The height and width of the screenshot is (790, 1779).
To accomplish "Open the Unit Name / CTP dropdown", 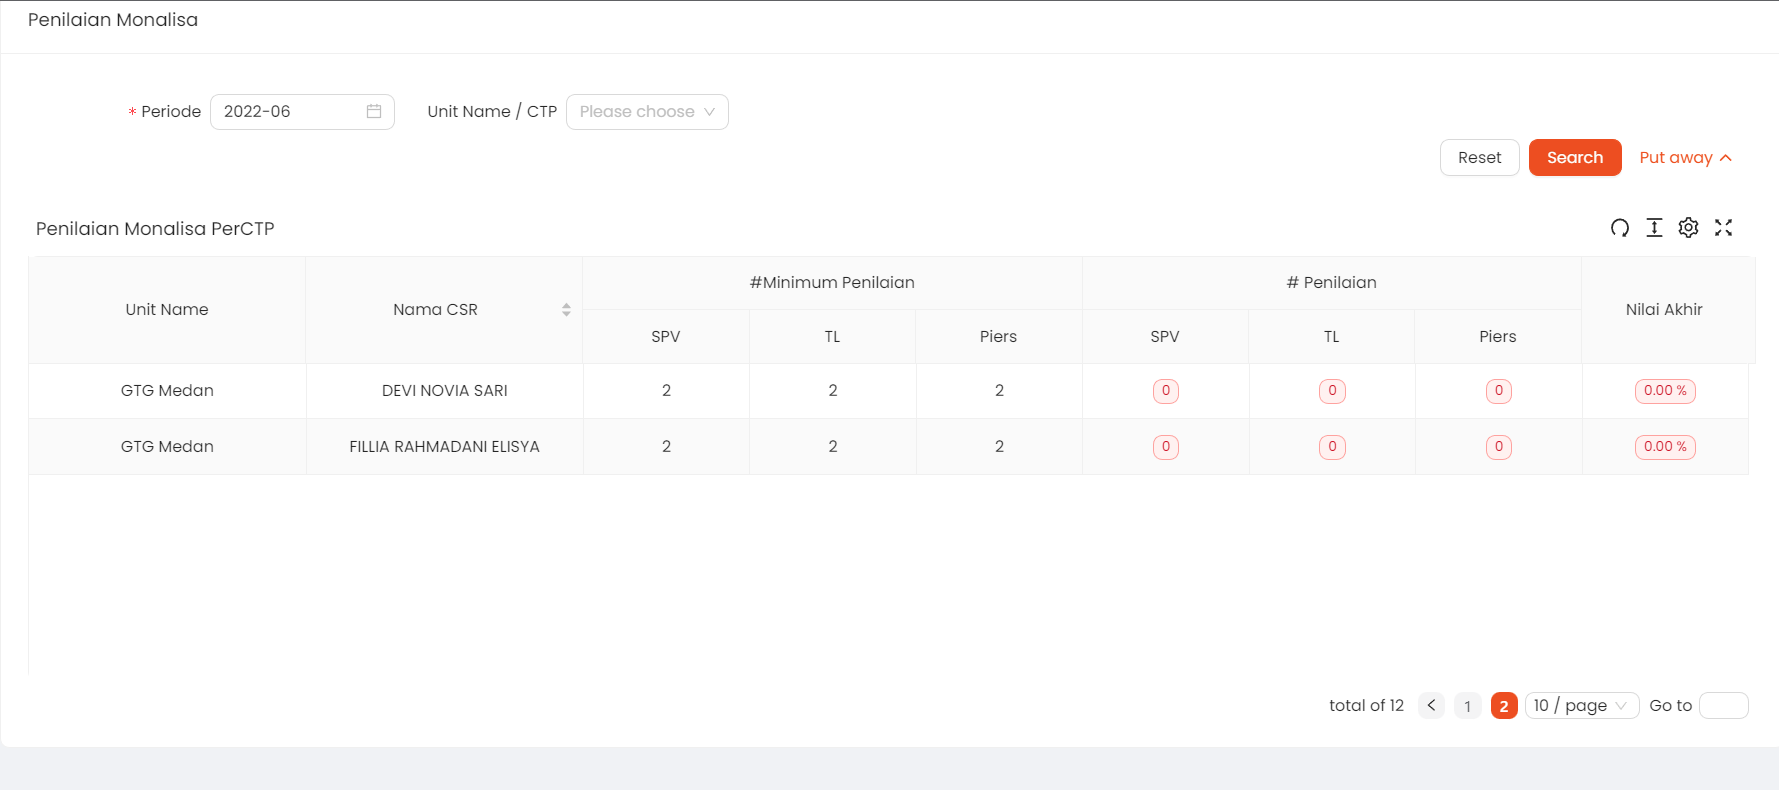I will click(646, 111).
